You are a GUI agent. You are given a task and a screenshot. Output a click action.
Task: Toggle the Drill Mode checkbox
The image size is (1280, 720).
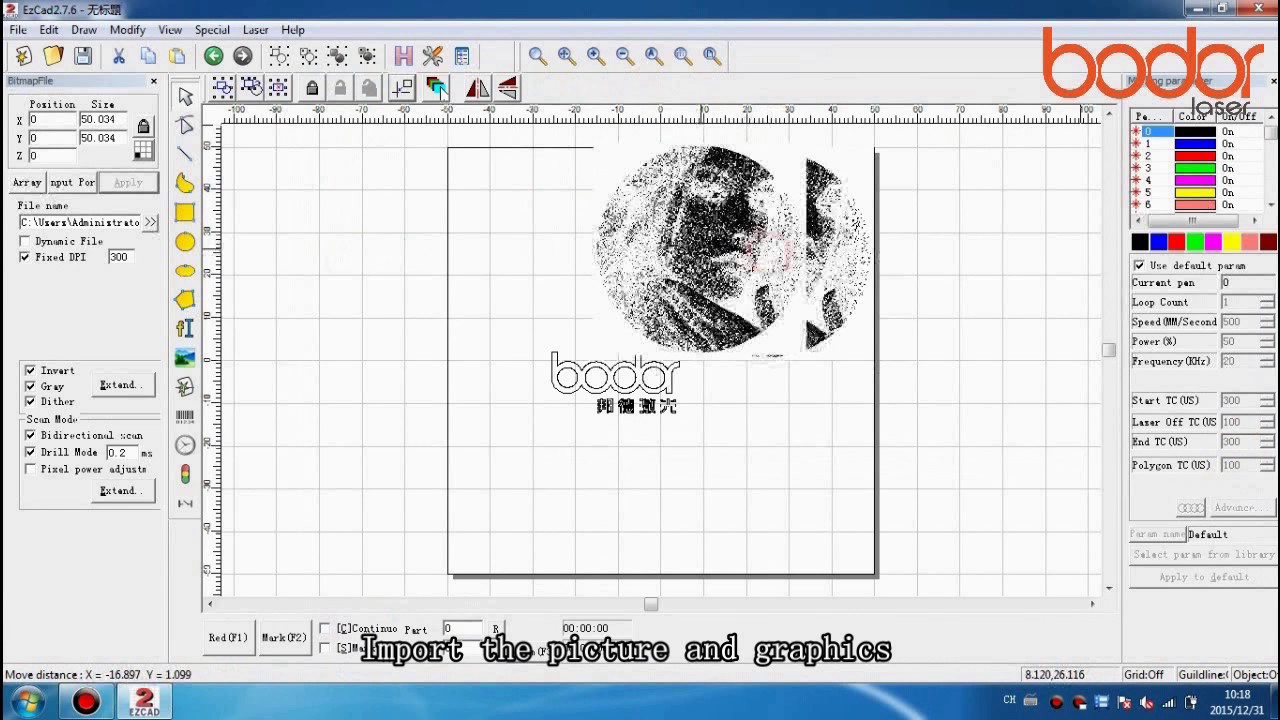click(30, 452)
